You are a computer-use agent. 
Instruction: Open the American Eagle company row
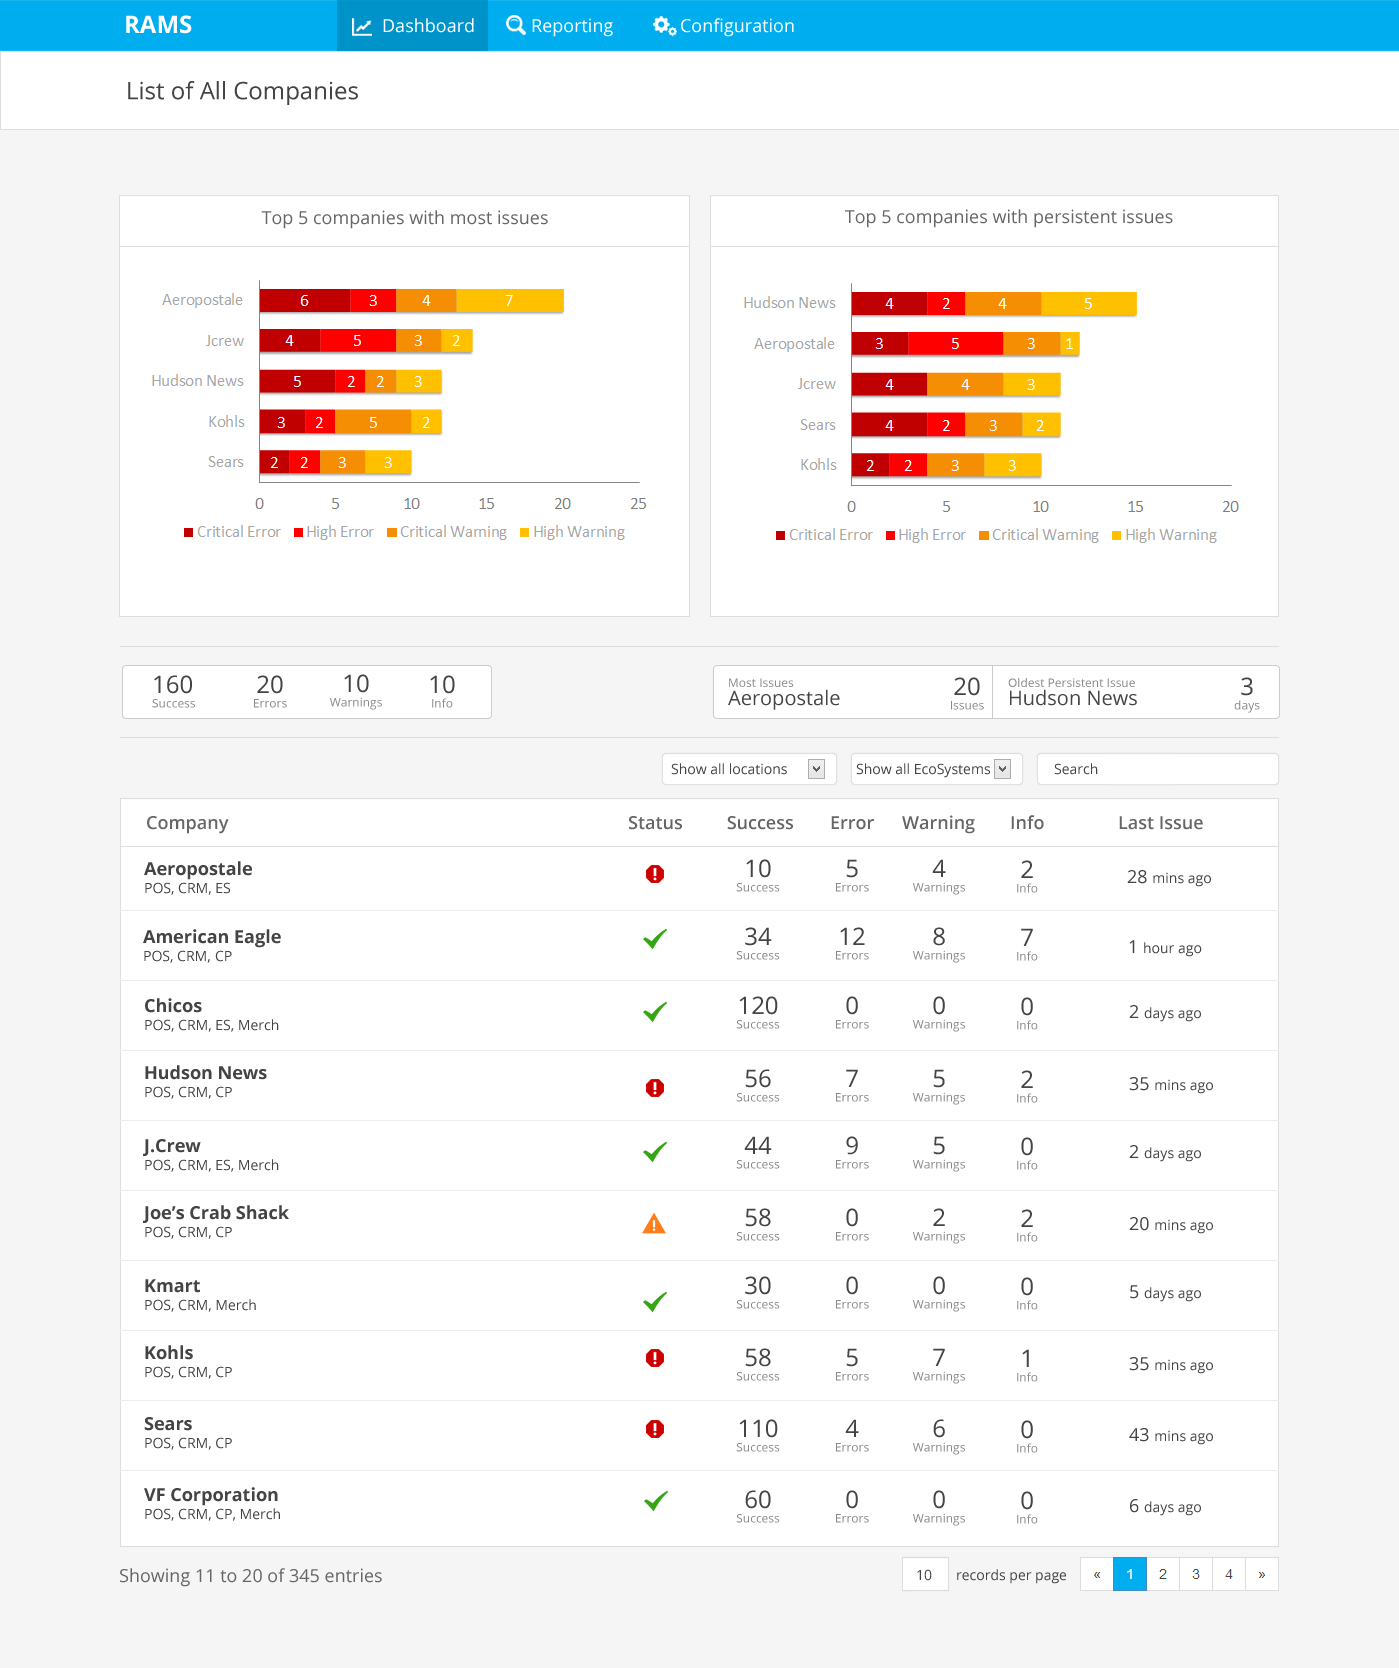[699, 946]
